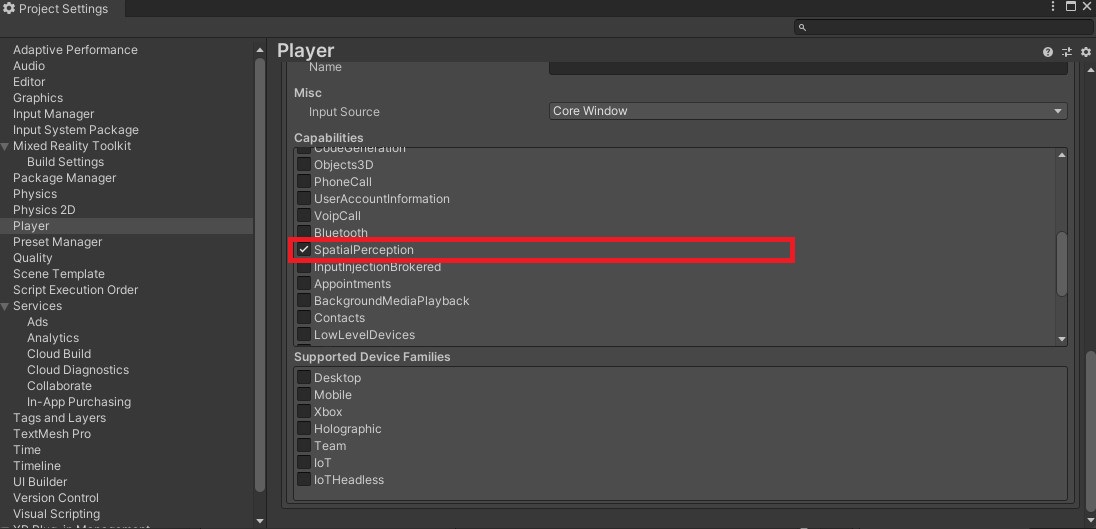The image size is (1096, 529).
Task: Open Package Manager settings
Action: click(64, 177)
